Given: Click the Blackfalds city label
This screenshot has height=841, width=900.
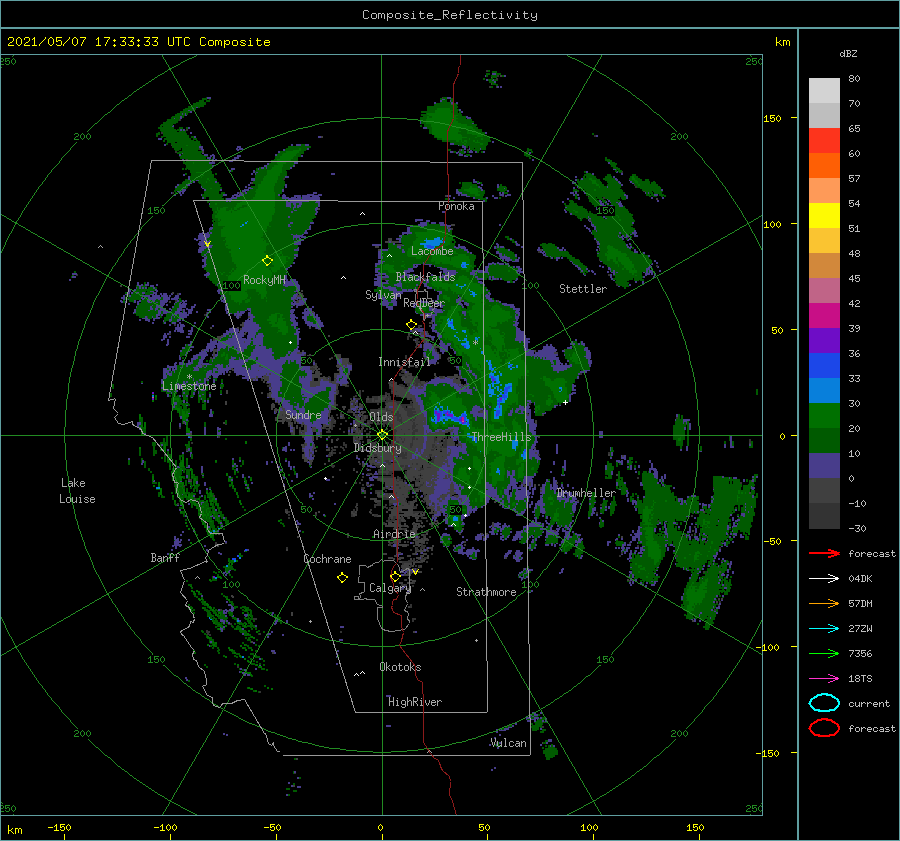Looking at the screenshot, I should (x=425, y=277).
